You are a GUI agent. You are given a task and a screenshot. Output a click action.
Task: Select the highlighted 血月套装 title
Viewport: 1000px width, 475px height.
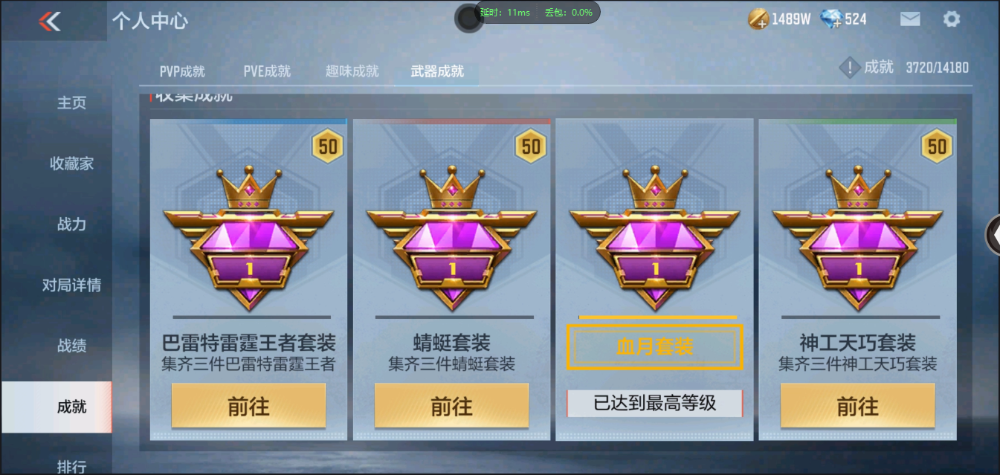pos(655,347)
